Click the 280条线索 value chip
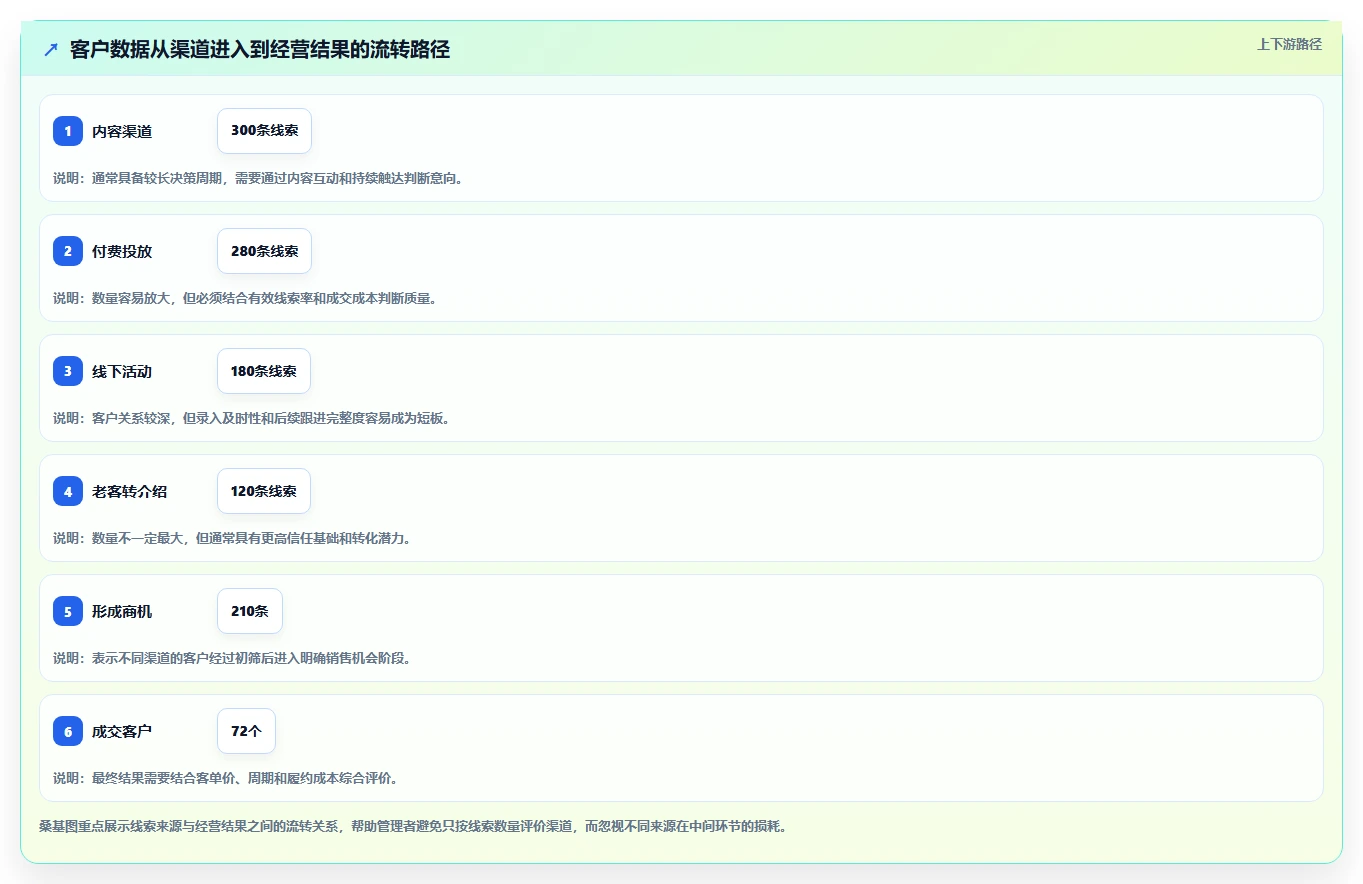The image size is (1363, 884). click(x=264, y=251)
